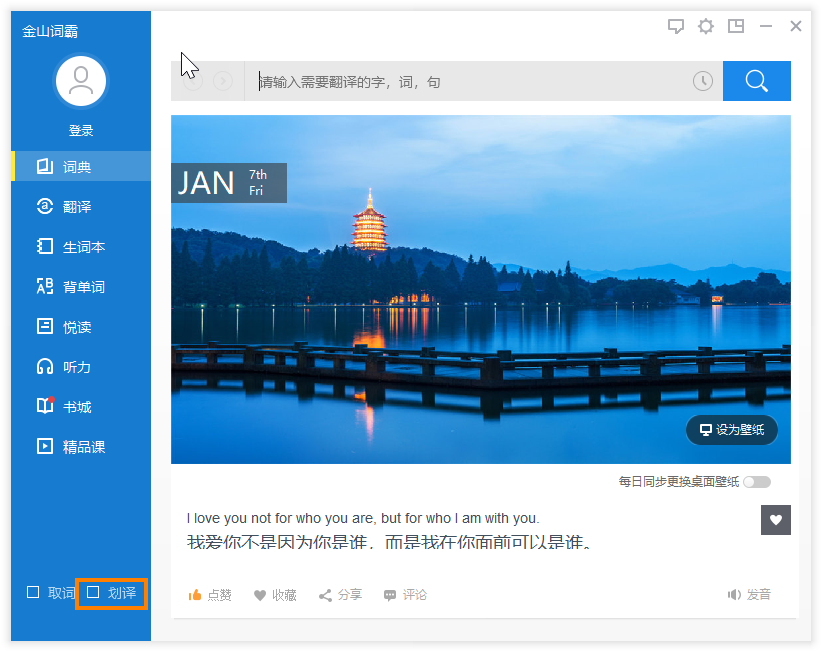This screenshot has width=822, height=652.
Task: Click the back navigation arrow
Action: 193,81
